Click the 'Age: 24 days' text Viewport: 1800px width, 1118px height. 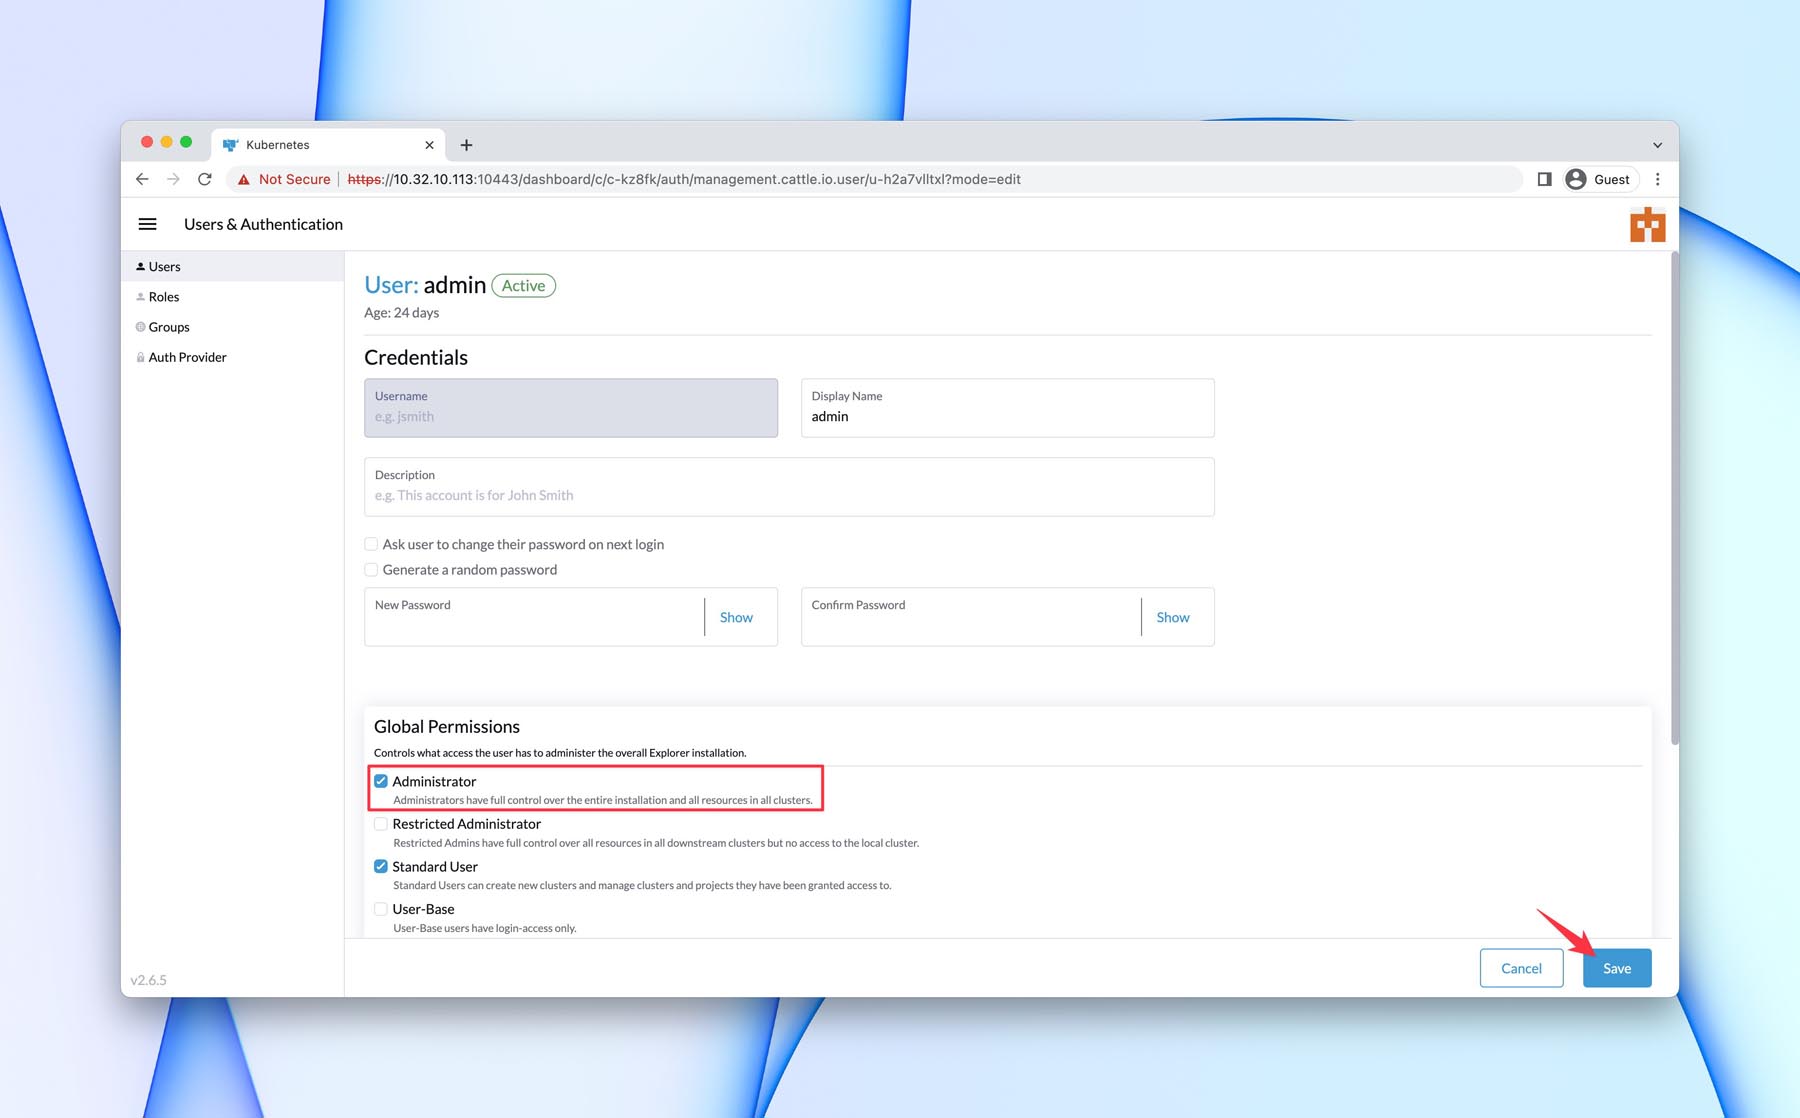pyautogui.click(x=401, y=313)
